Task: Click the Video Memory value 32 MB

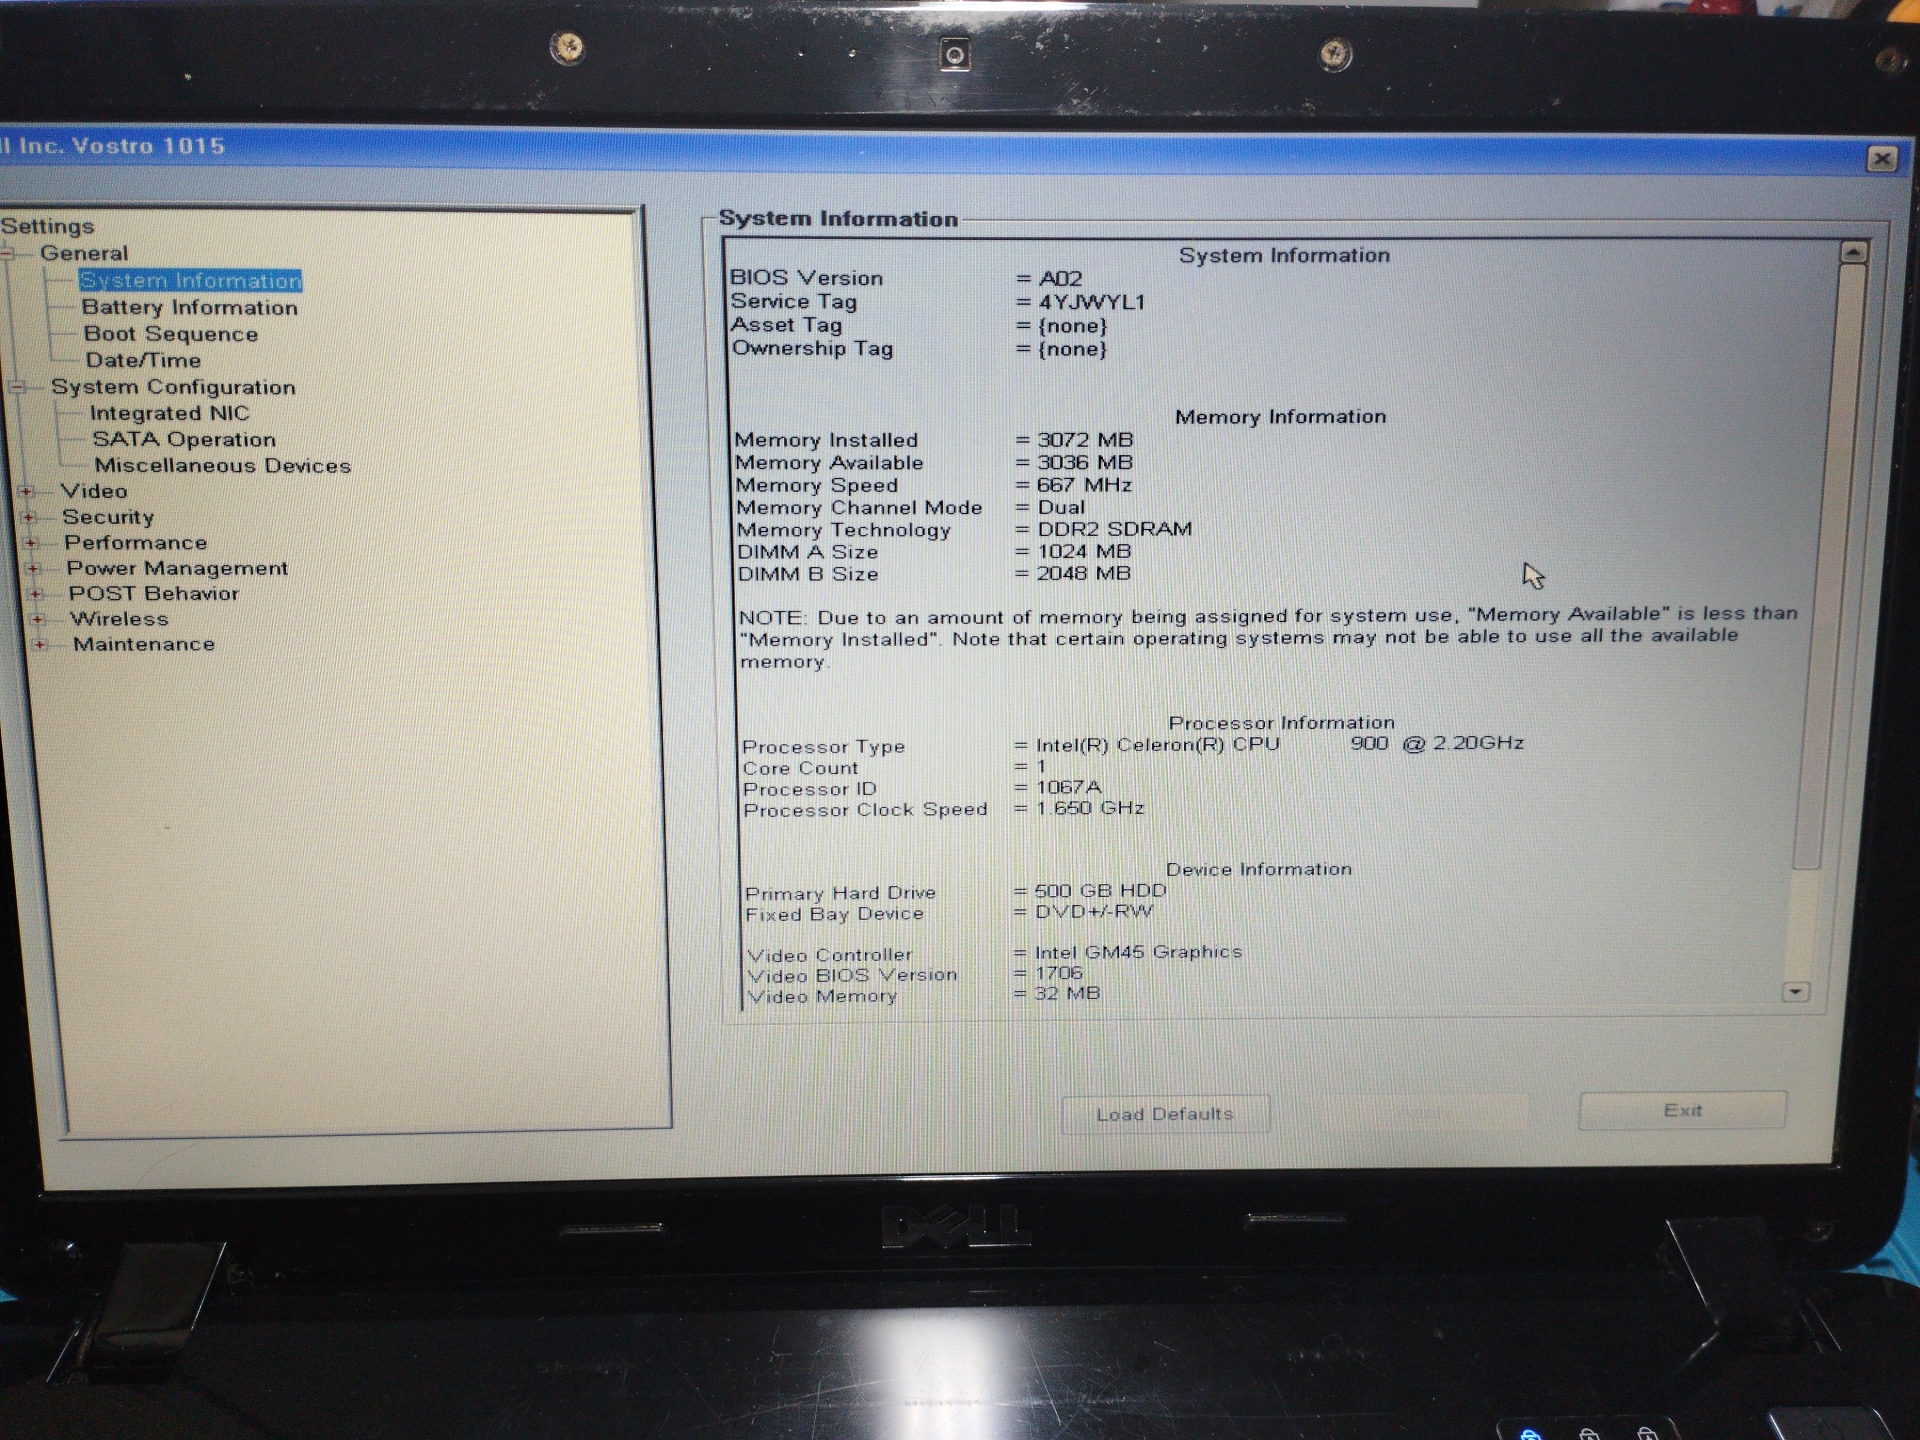Action: coord(1067,993)
